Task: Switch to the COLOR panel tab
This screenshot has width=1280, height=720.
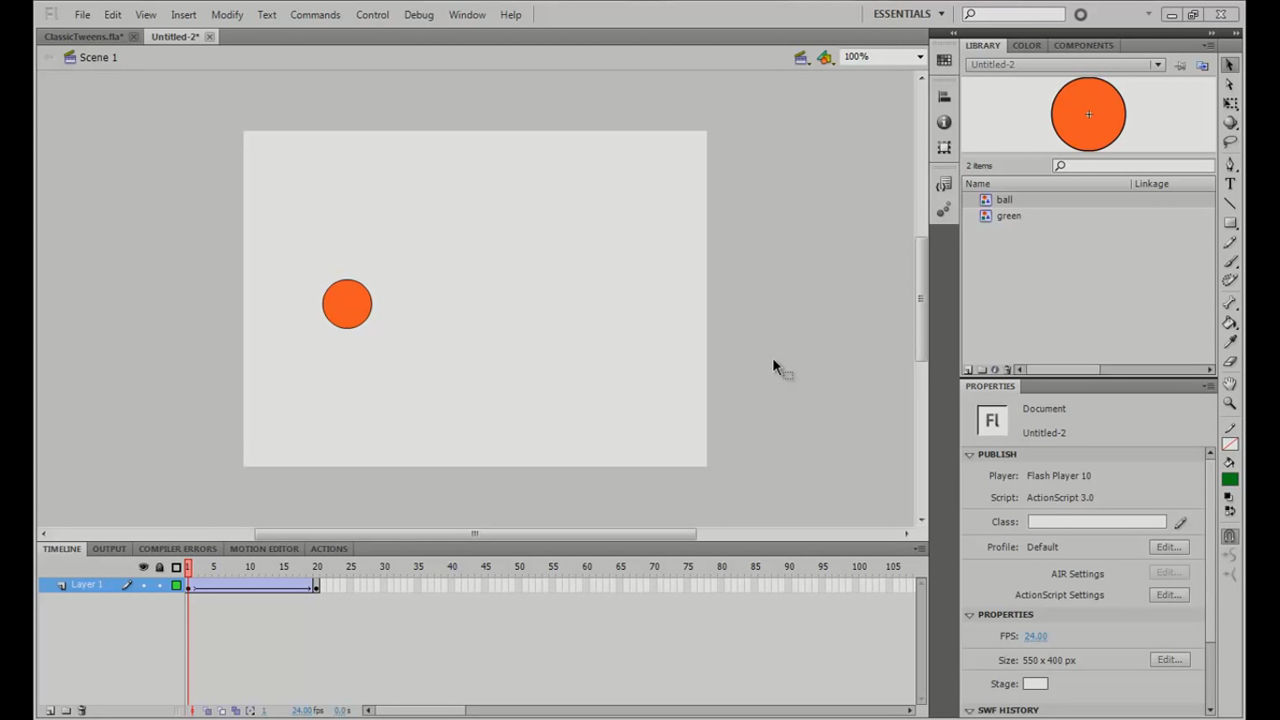Action: (1026, 45)
